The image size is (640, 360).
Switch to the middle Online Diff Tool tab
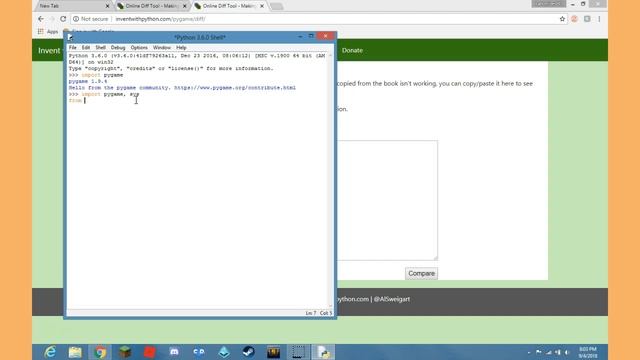pos(151,6)
